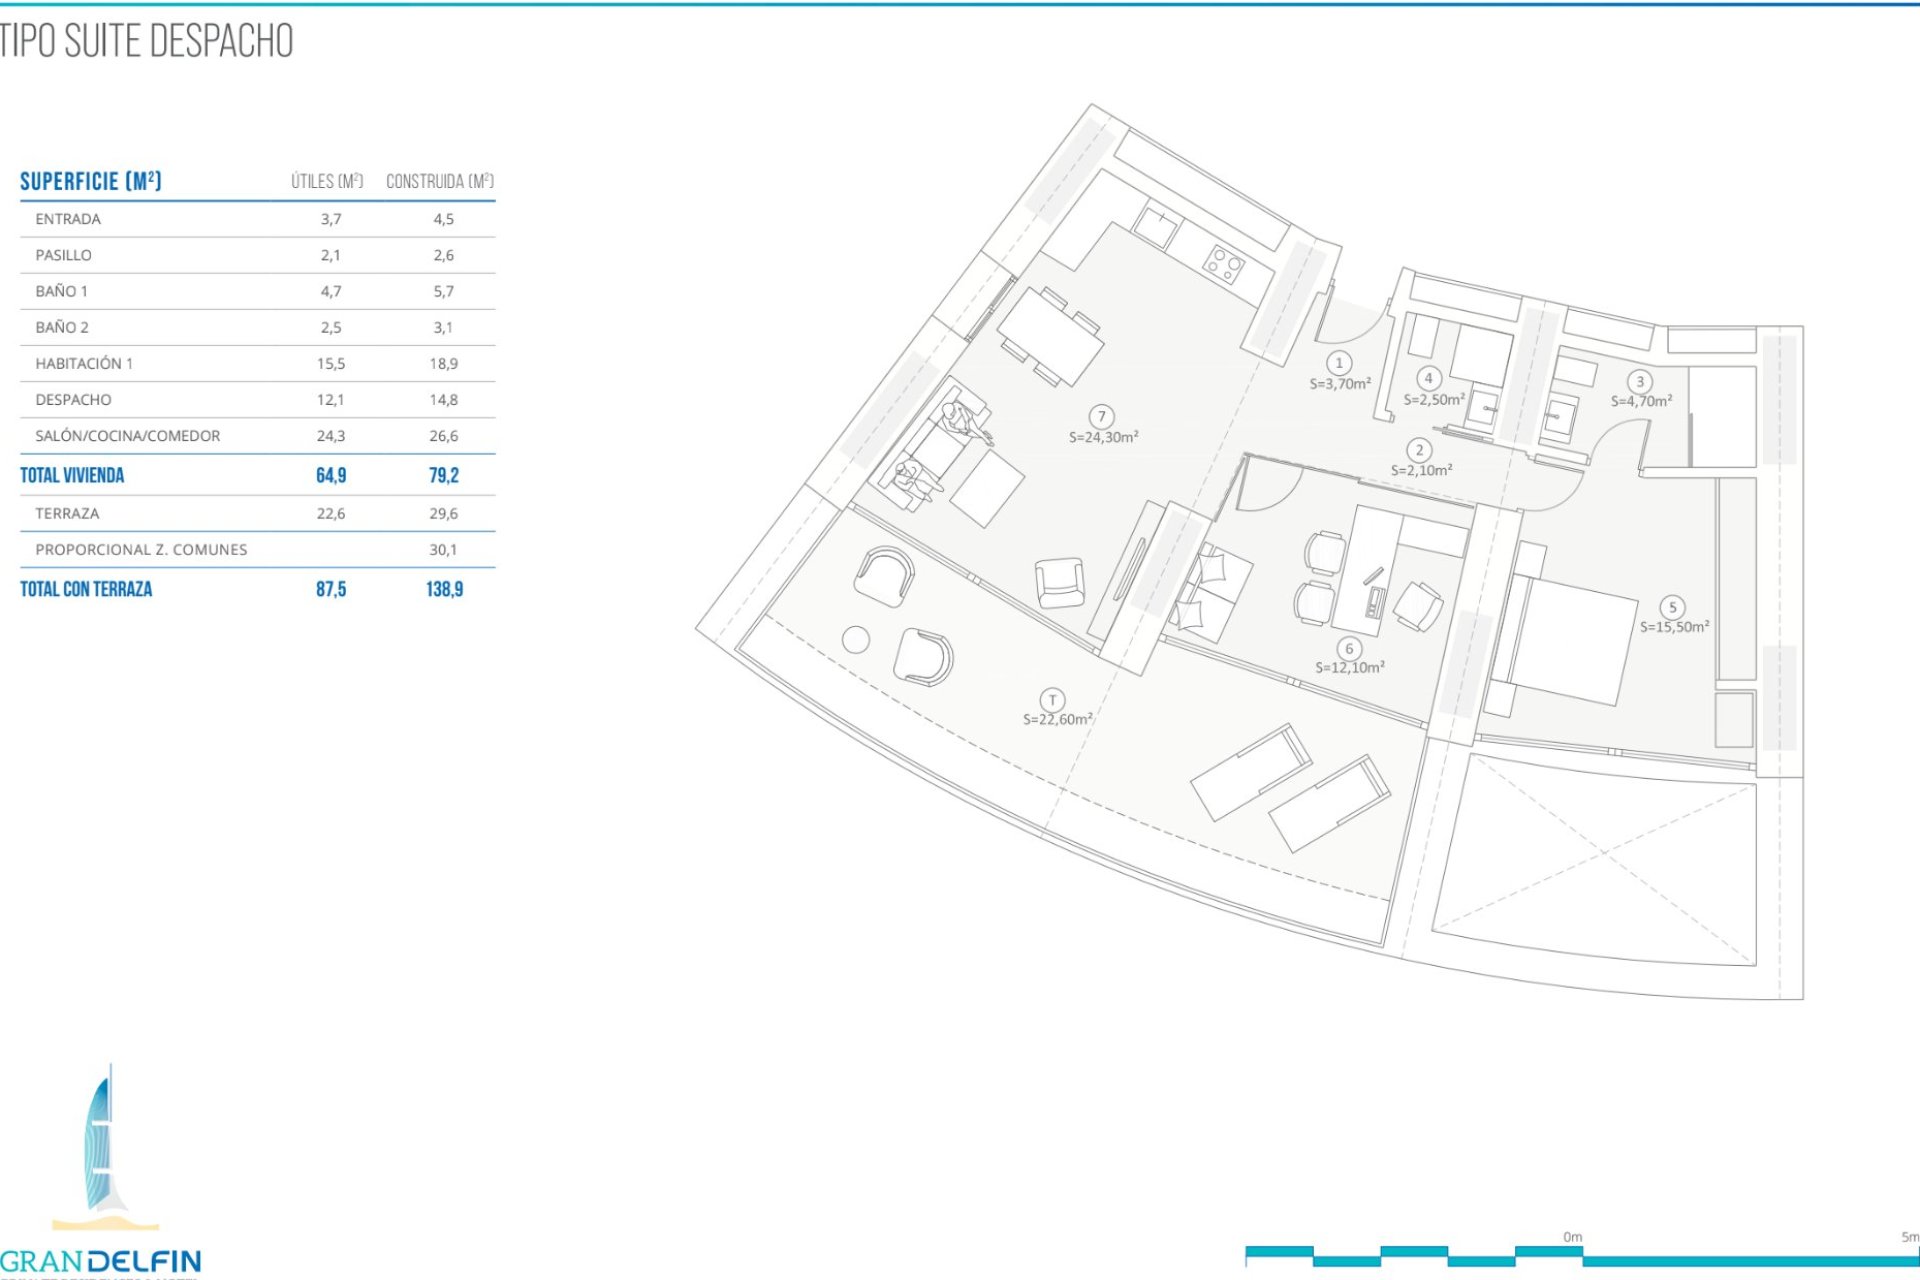Click the circled number 6 office marker
Image resolution: width=1920 pixels, height=1280 pixels.
tap(1349, 648)
